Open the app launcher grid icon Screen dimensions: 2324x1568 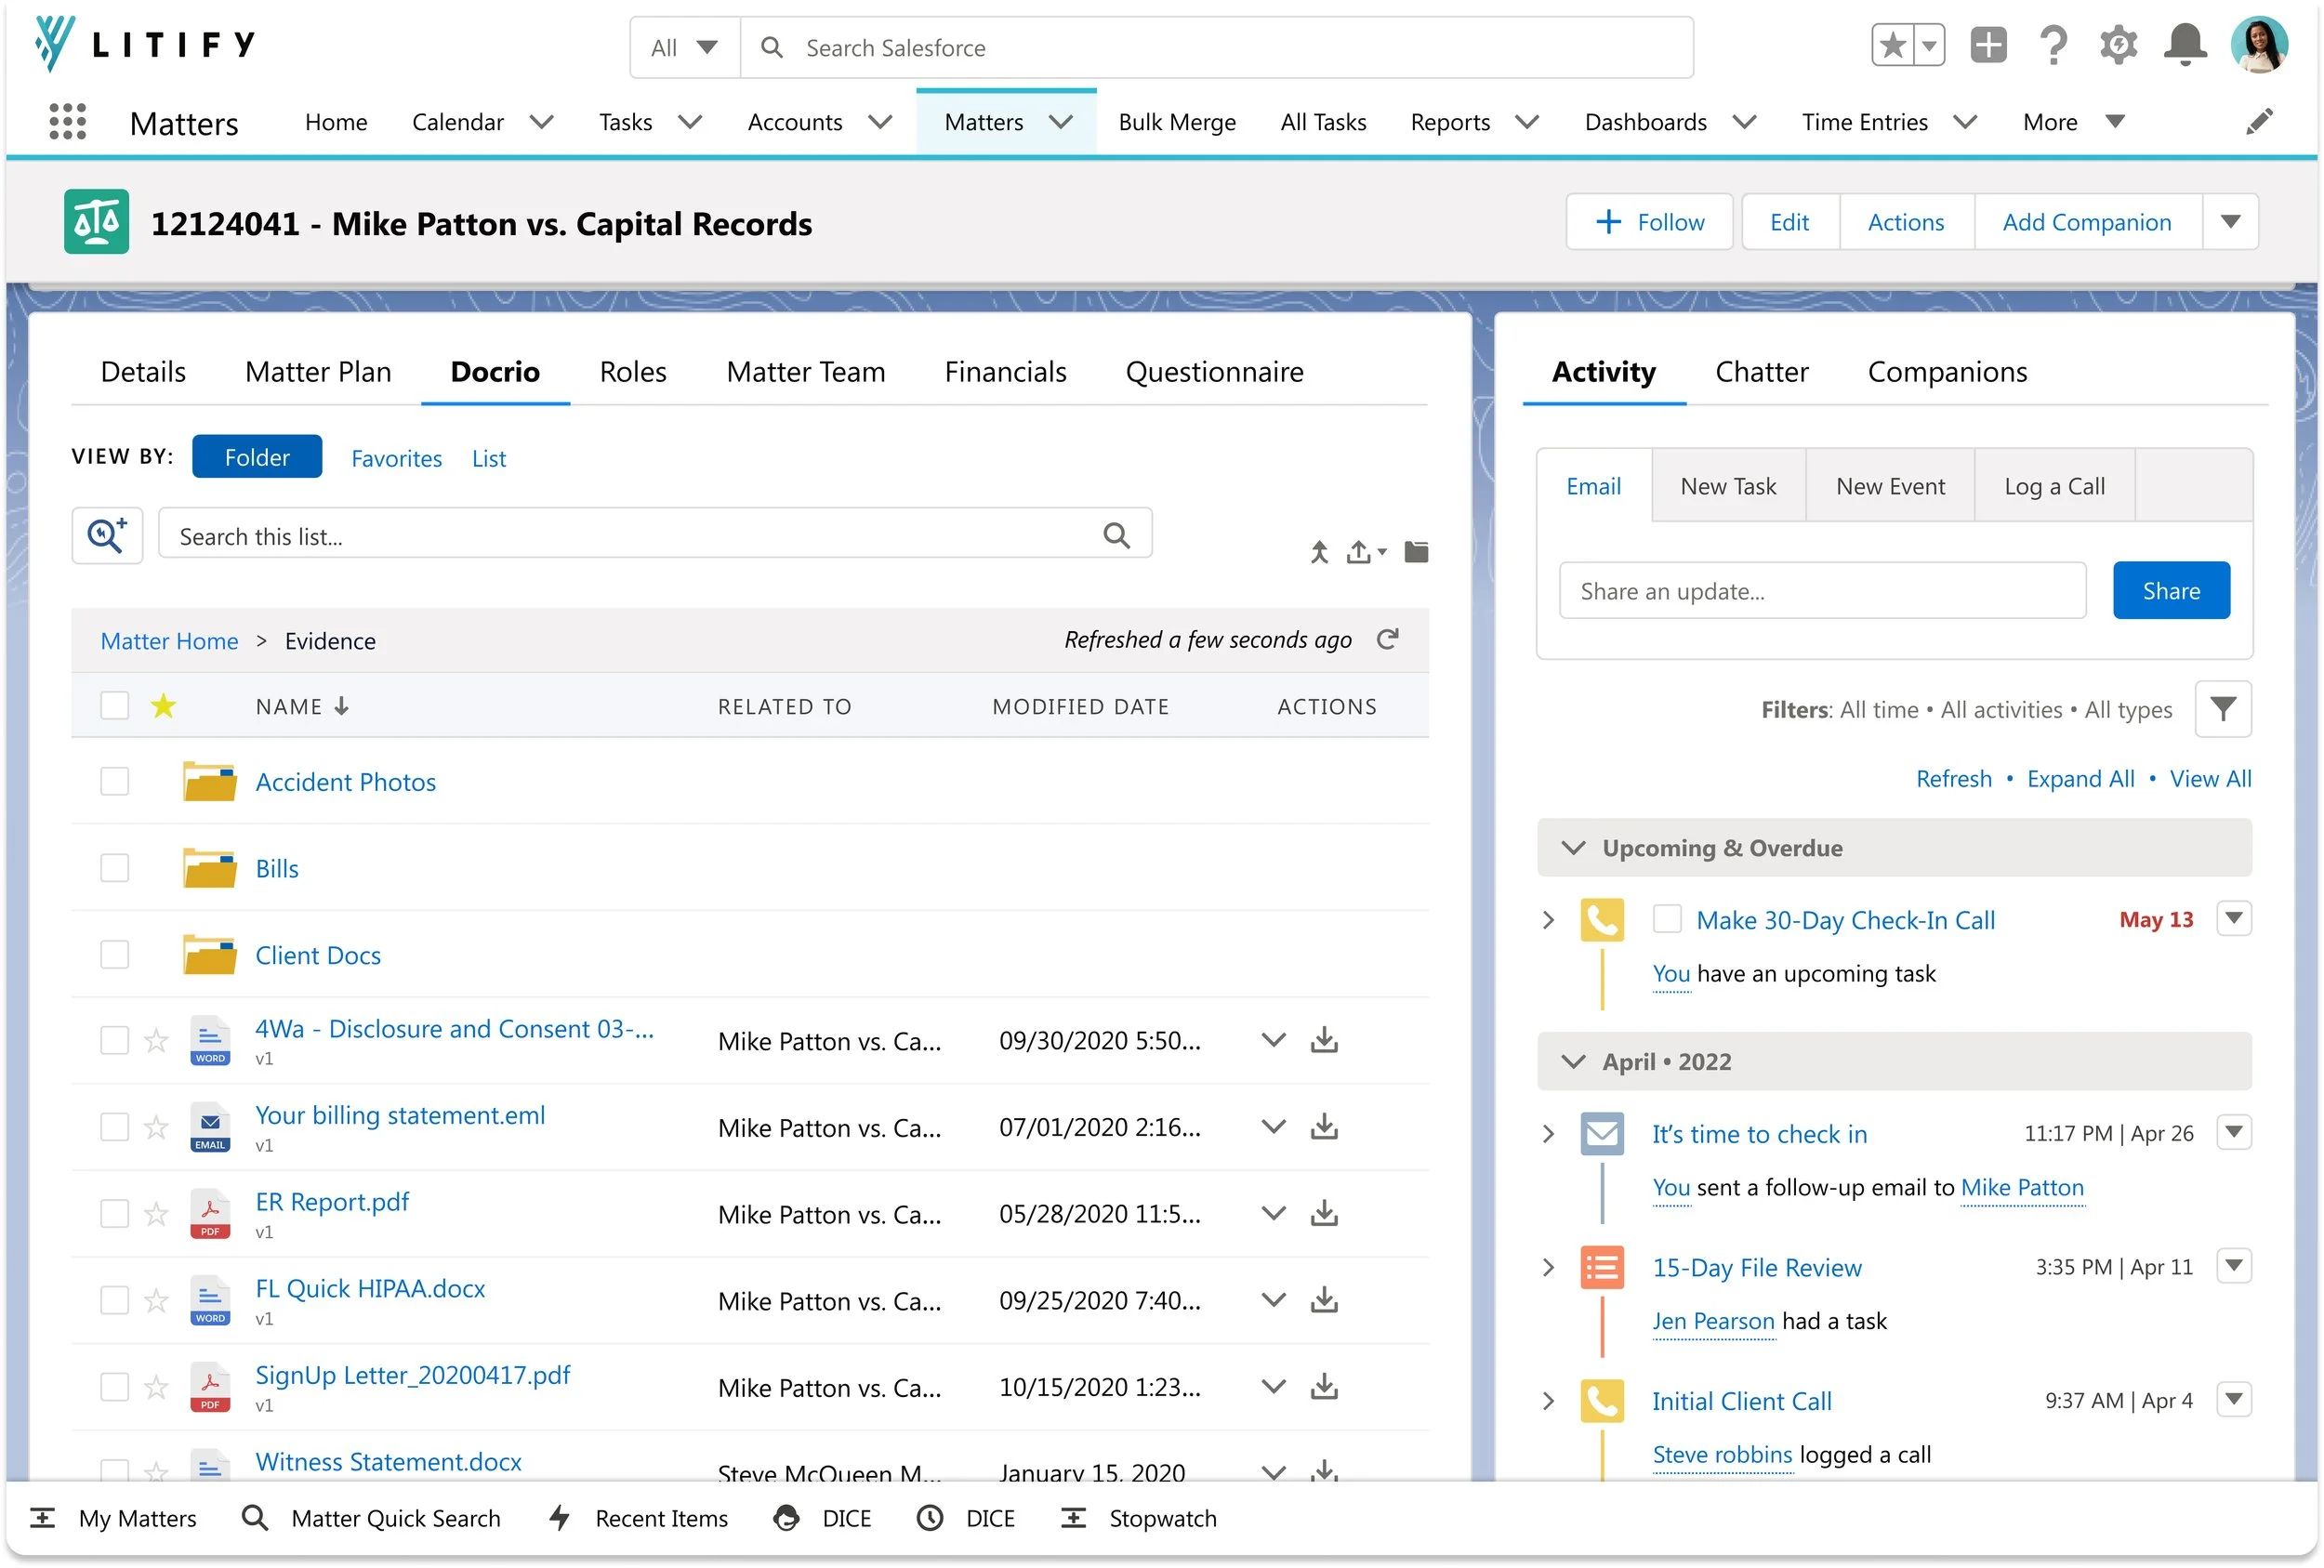pos(67,122)
